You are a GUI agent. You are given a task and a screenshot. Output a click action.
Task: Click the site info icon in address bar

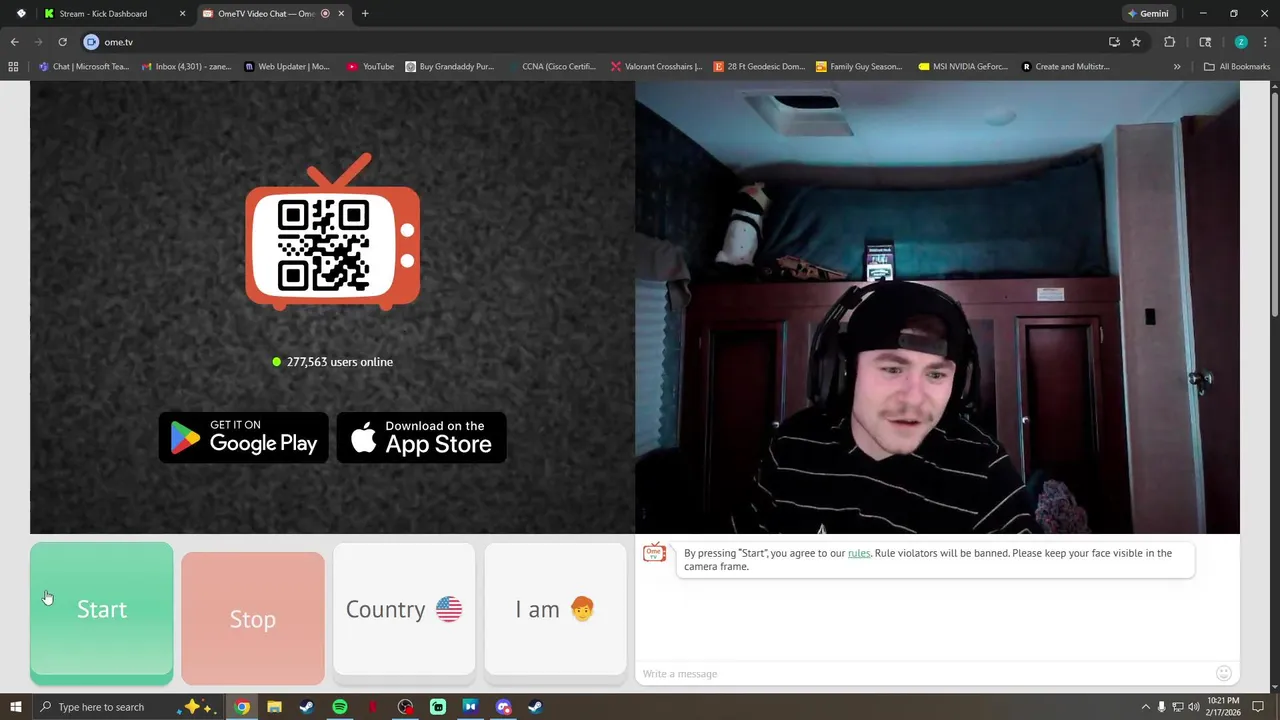tap(91, 42)
